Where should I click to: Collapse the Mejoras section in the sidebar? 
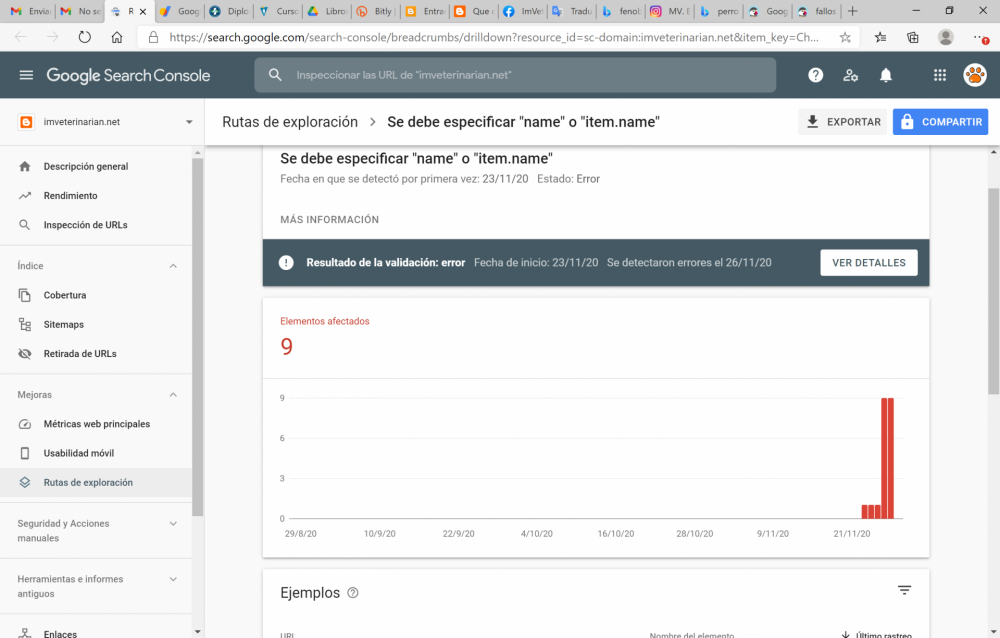[x=172, y=394]
